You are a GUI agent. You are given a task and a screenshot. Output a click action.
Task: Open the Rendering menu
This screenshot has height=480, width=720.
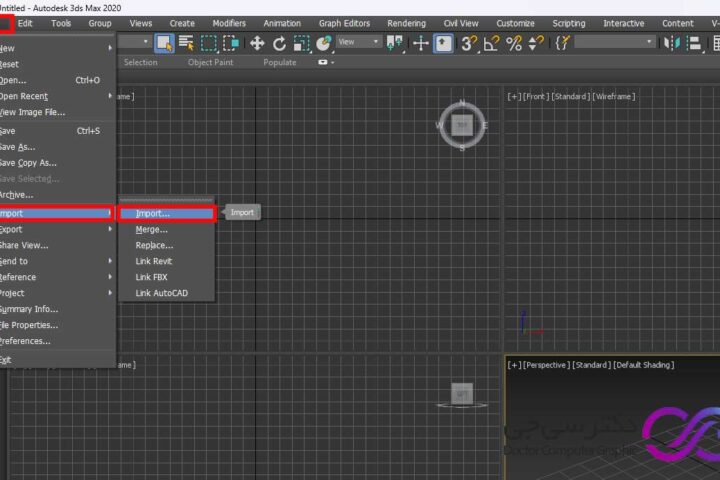click(406, 23)
